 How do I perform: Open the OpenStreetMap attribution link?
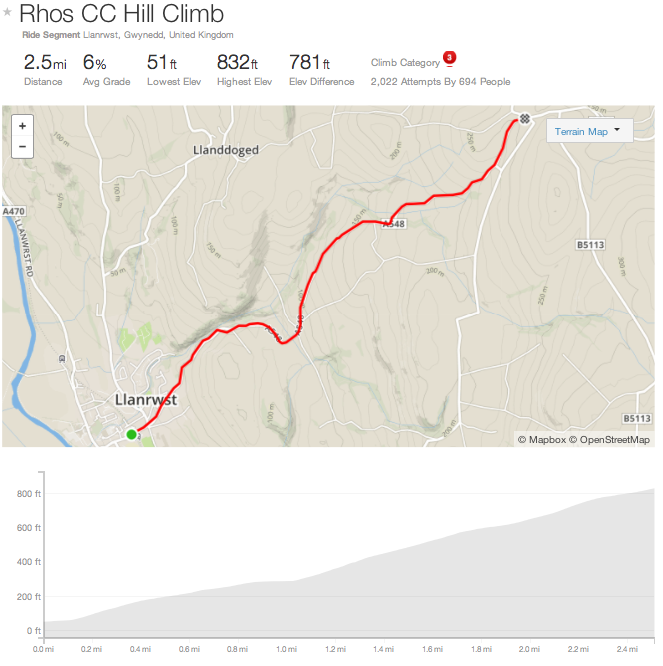point(614,439)
